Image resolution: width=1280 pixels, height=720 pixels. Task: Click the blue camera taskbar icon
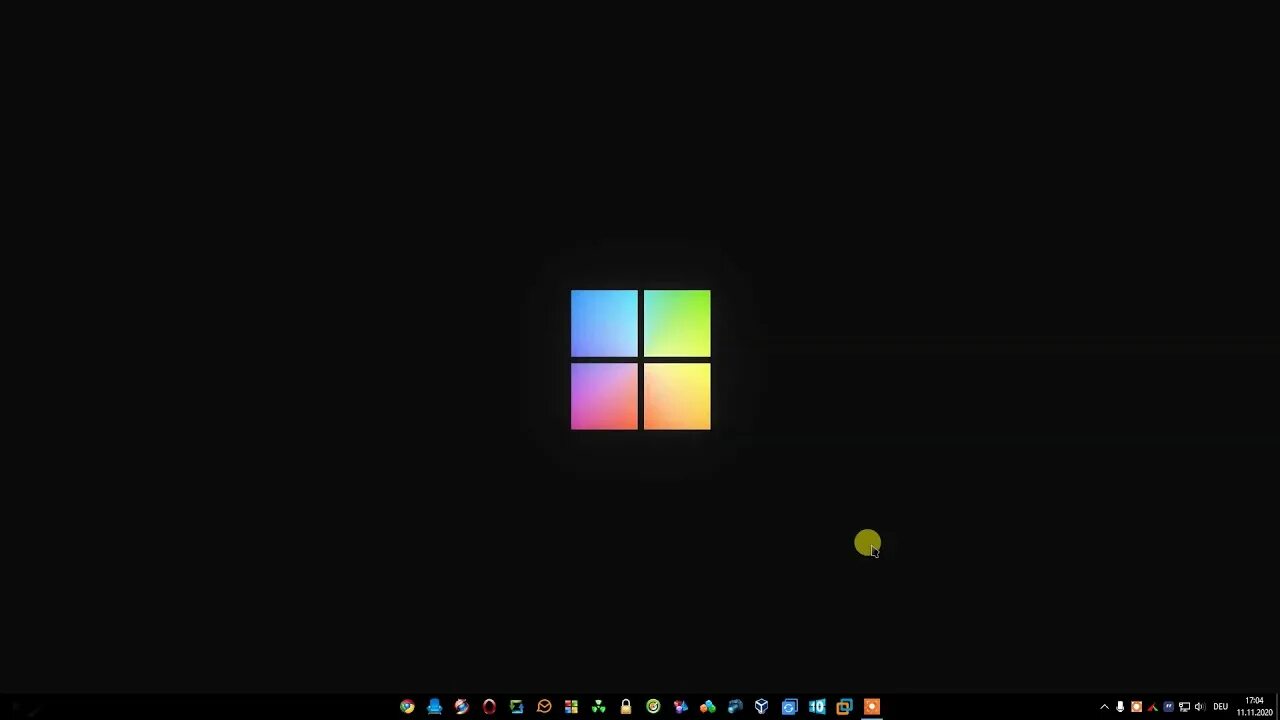point(735,706)
